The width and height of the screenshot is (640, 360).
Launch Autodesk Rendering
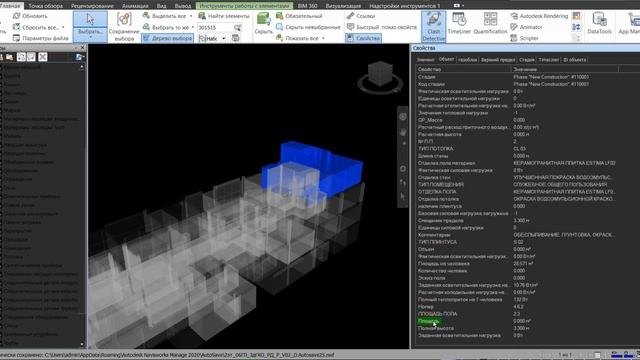coord(539,16)
